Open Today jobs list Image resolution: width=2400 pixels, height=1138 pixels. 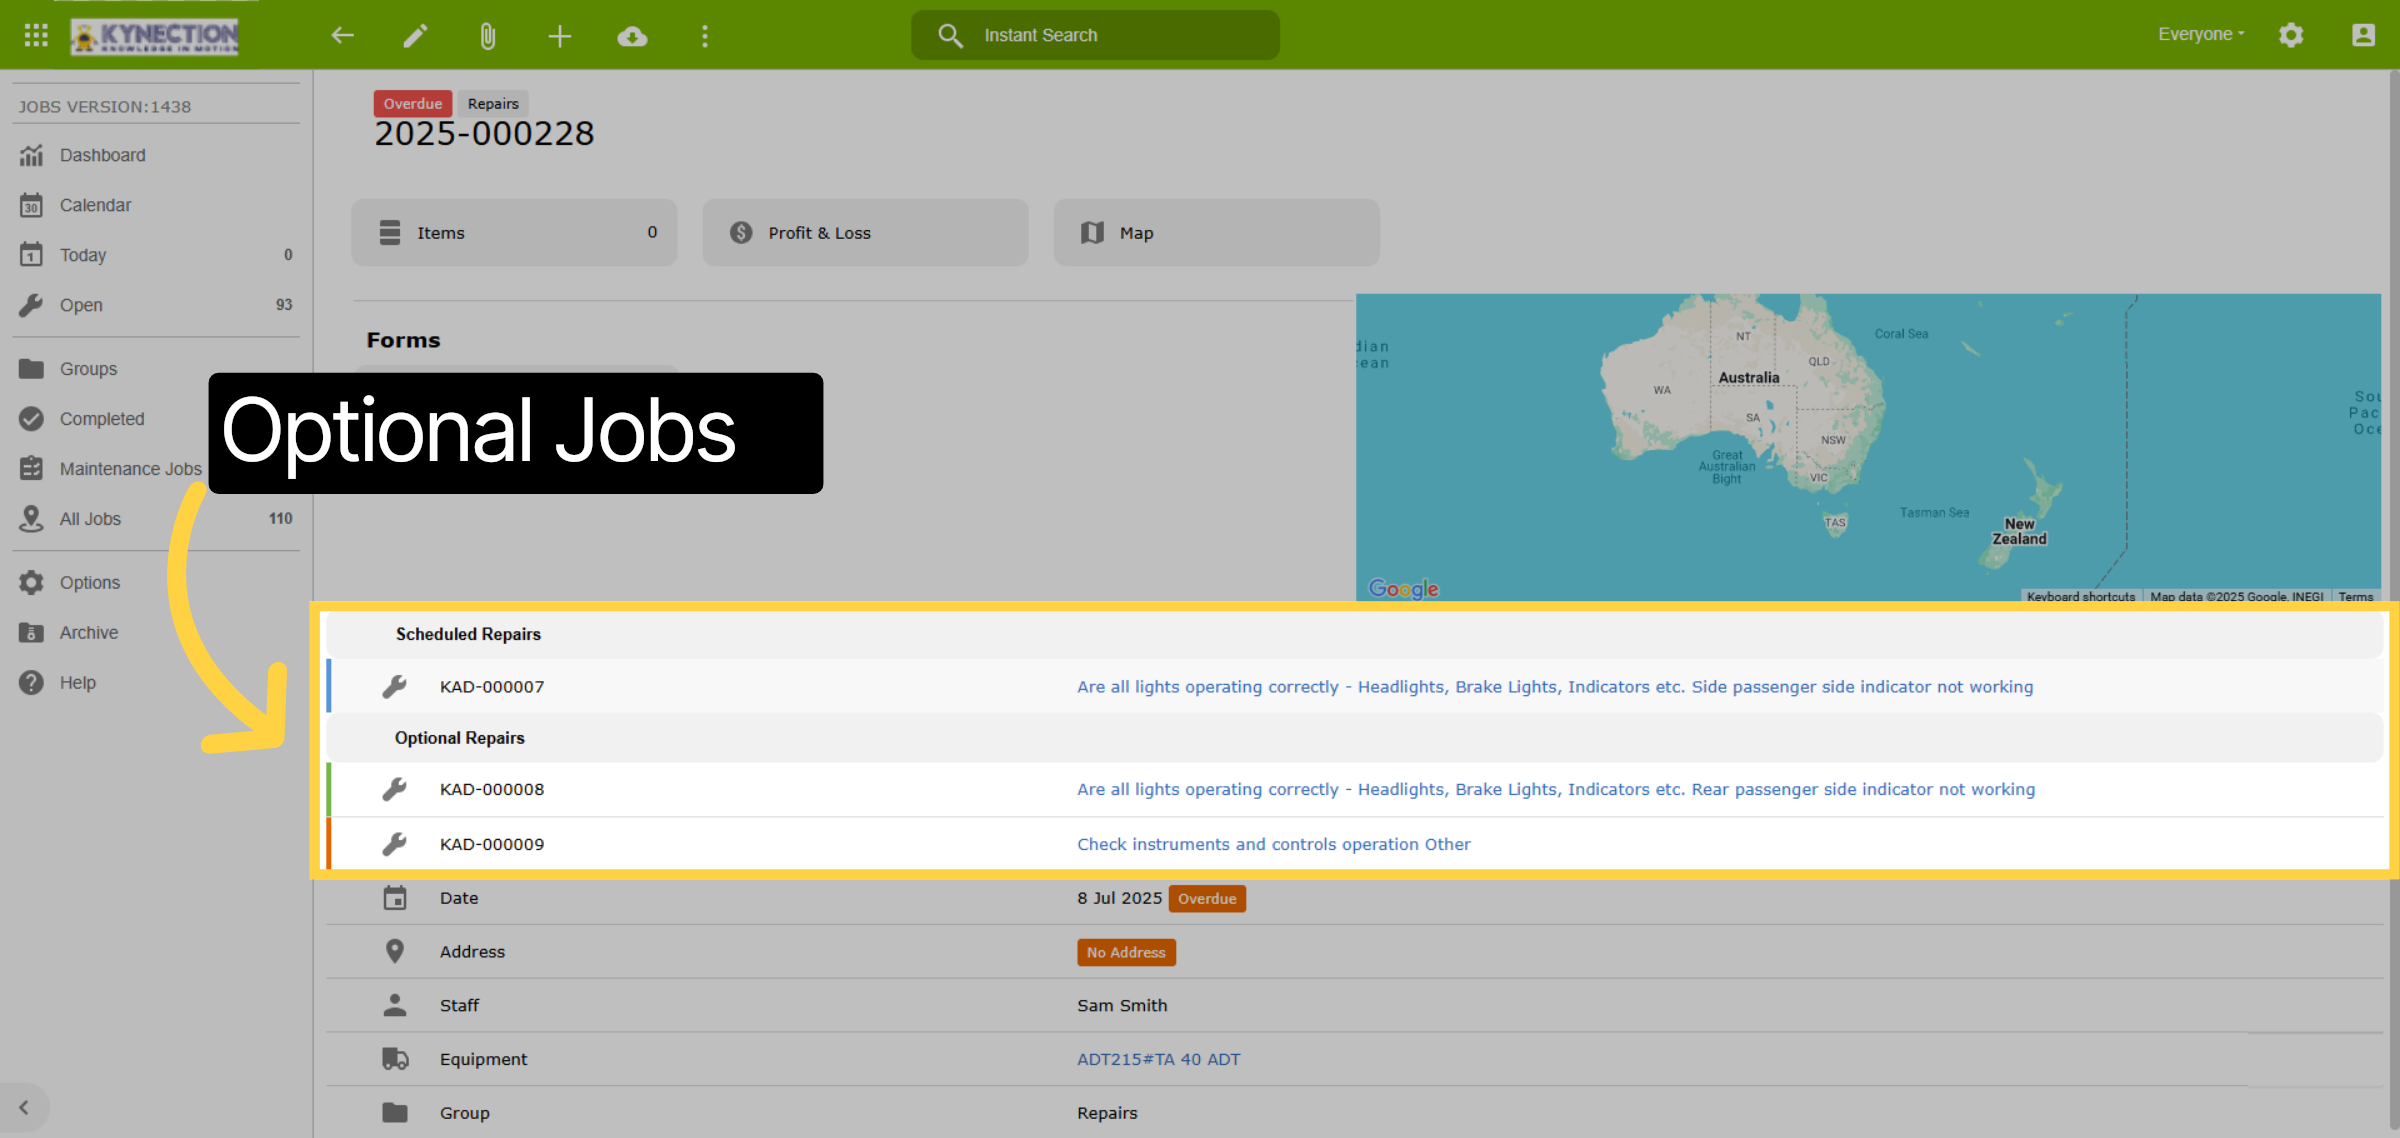[x=156, y=255]
